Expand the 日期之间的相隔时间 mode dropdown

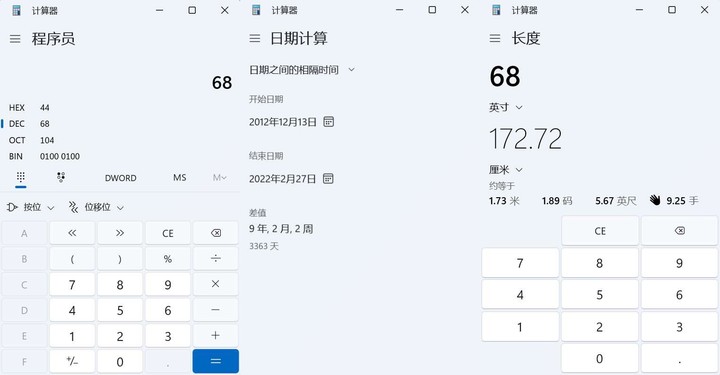tap(302, 70)
